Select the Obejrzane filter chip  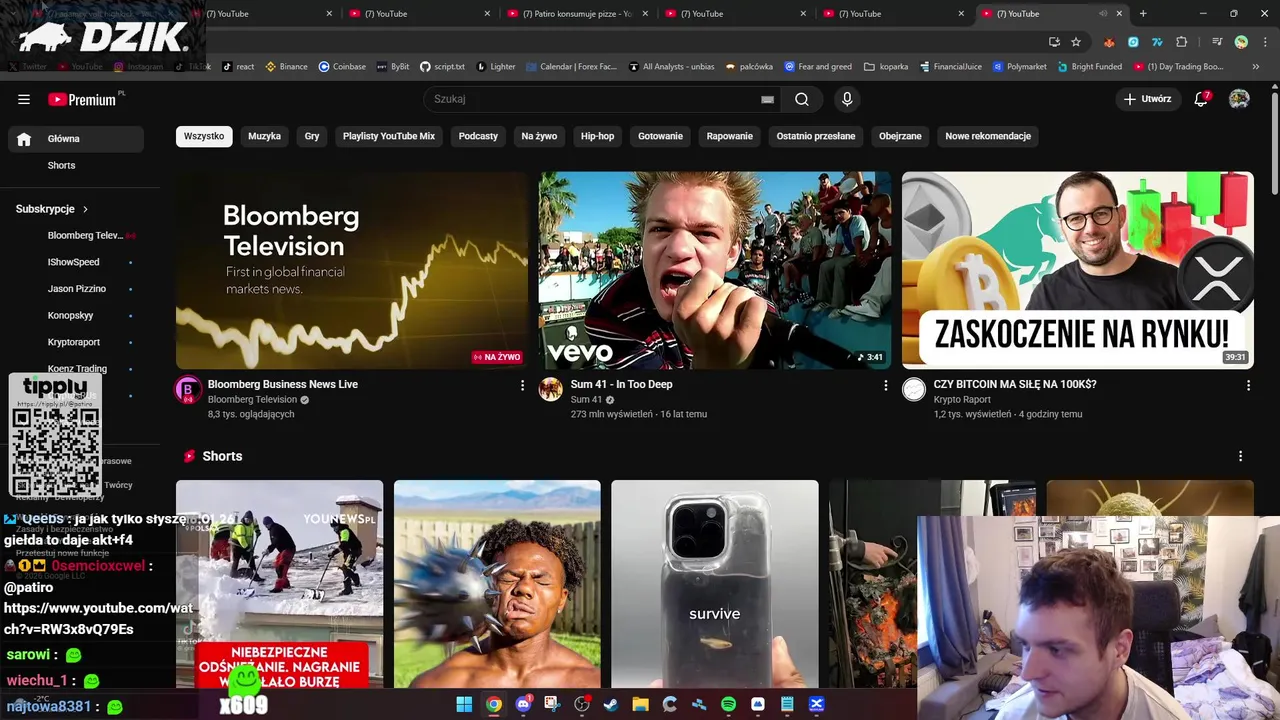tap(900, 136)
